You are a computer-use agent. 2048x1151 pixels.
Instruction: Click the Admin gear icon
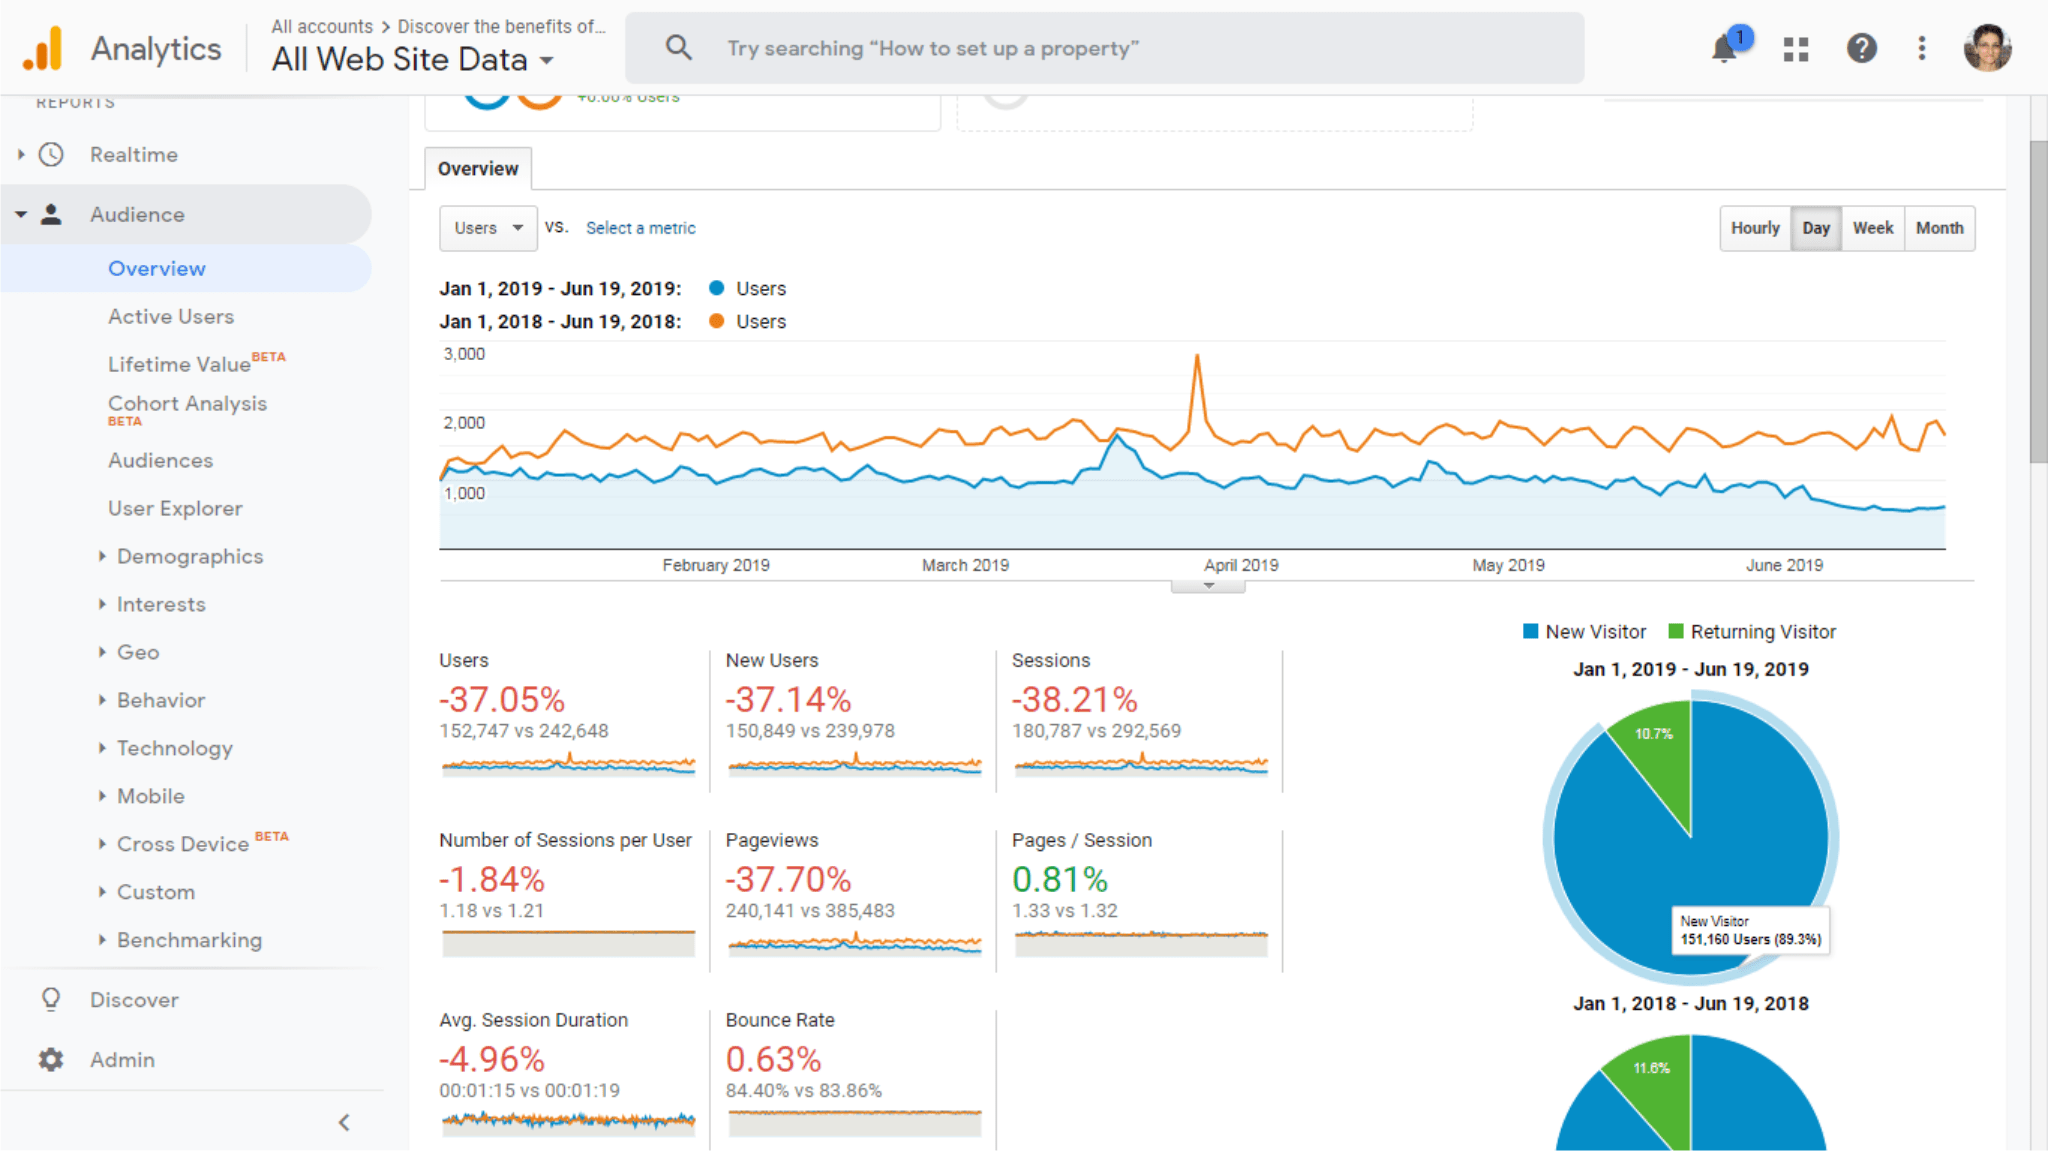click(x=51, y=1059)
